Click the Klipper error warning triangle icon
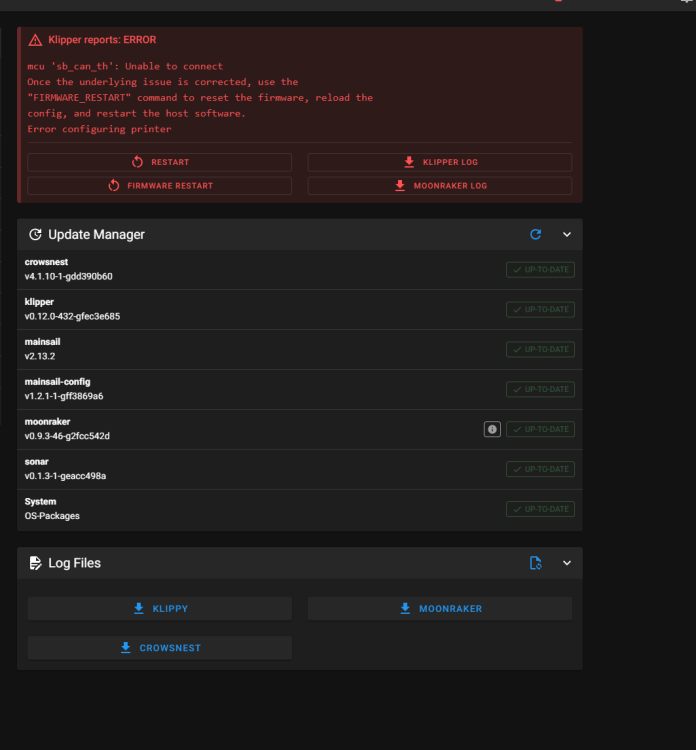The width and height of the screenshot is (696, 750). coord(35,40)
